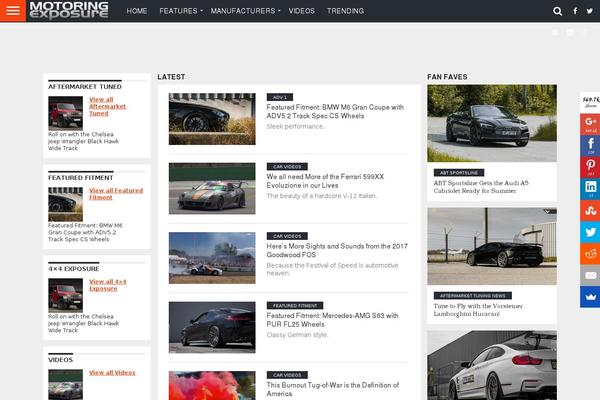This screenshot has height=400, width=600.
Task: Click the Fan Faves section heading
Action: 447,77
